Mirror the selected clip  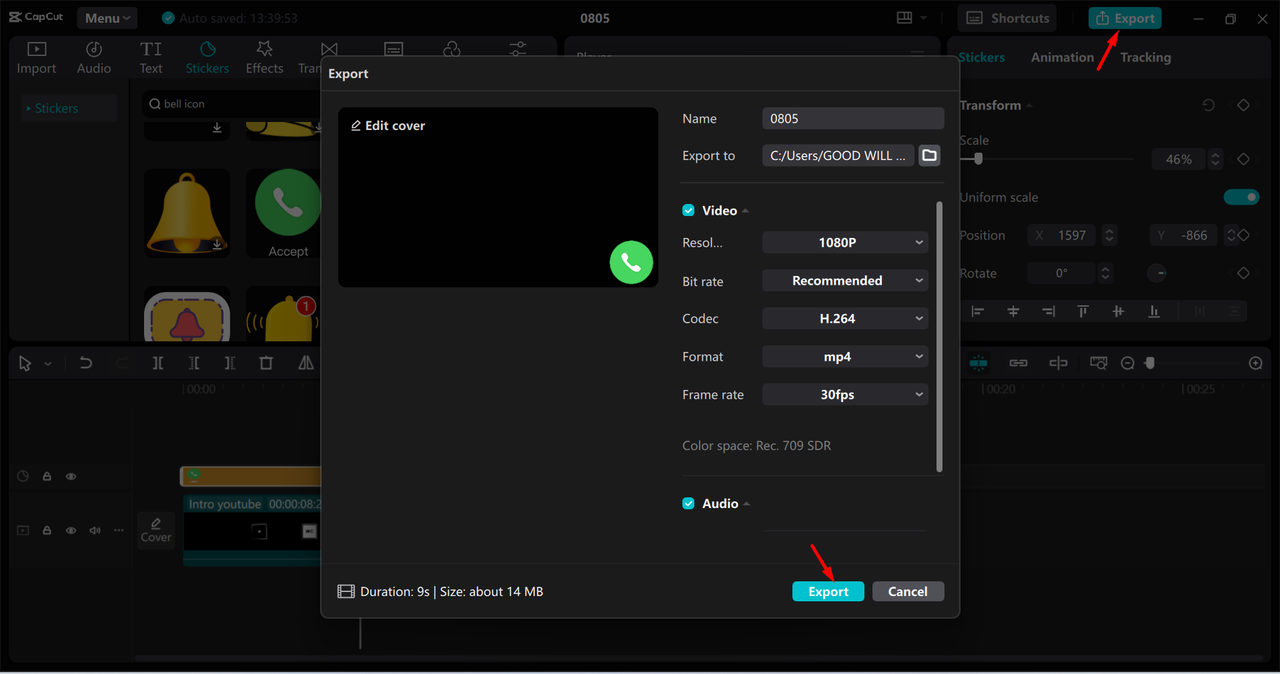[x=306, y=363]
